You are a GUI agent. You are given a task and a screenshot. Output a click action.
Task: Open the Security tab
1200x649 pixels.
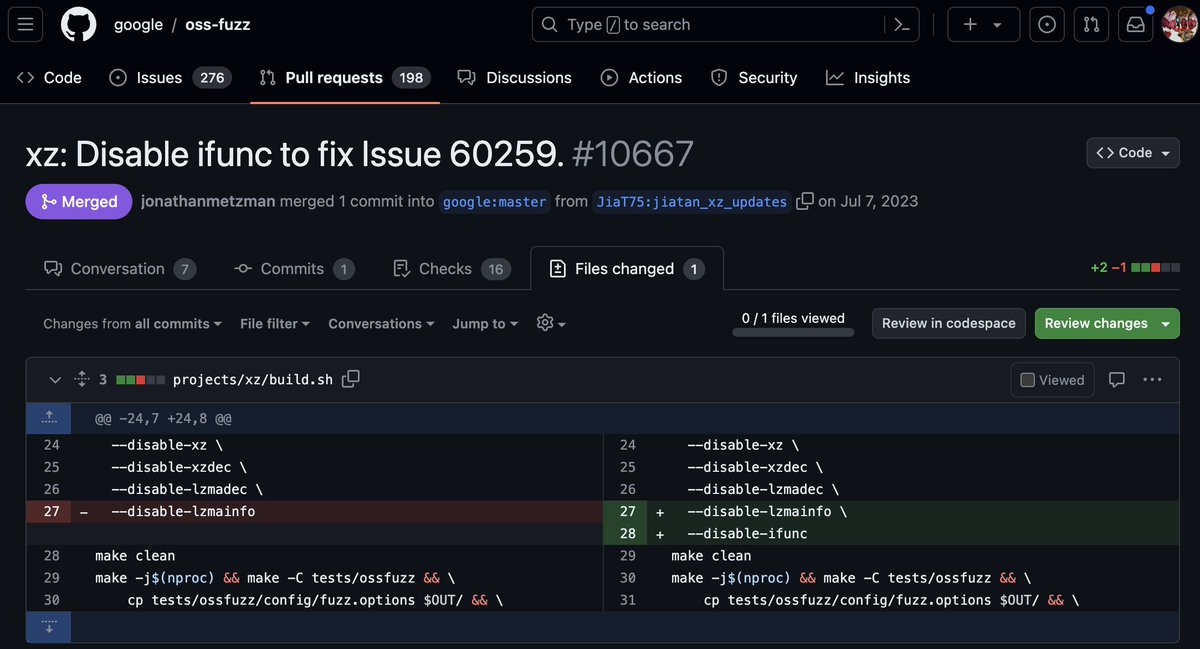click(754, 77)
